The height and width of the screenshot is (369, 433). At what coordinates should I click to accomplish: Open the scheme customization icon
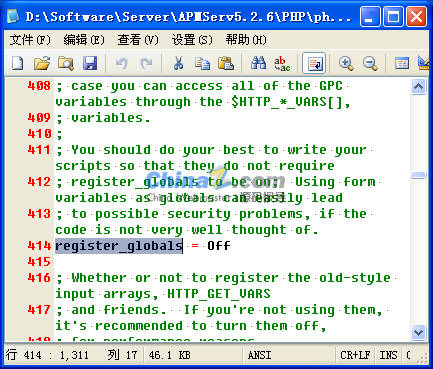401,63
